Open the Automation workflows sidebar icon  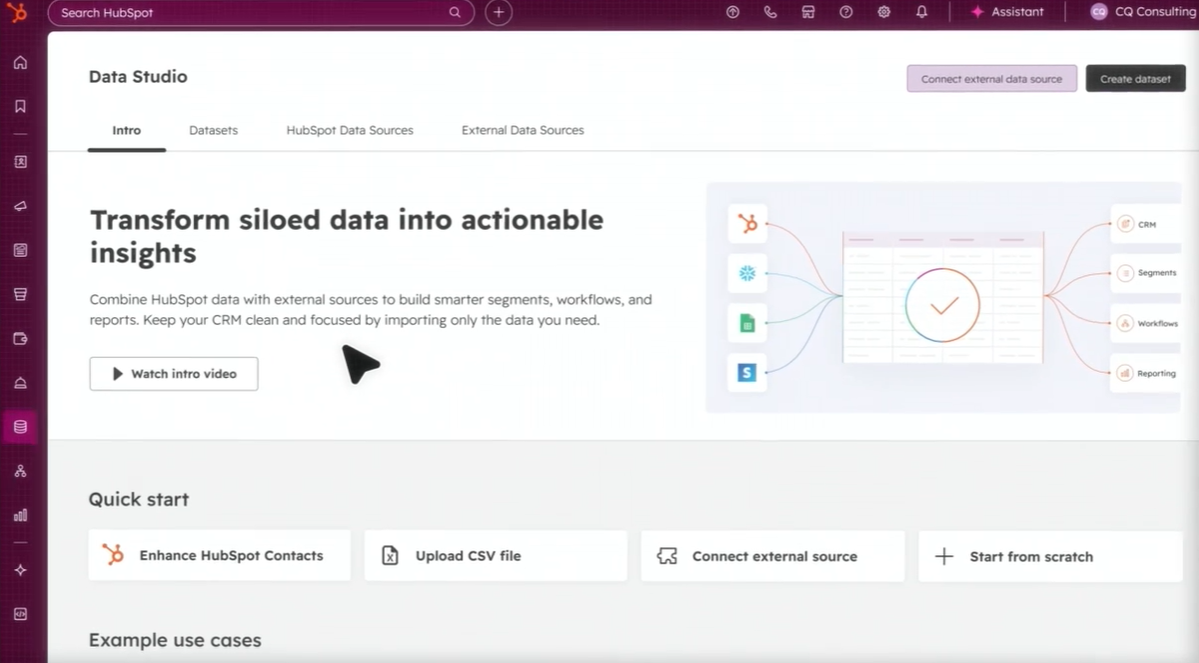21,471
